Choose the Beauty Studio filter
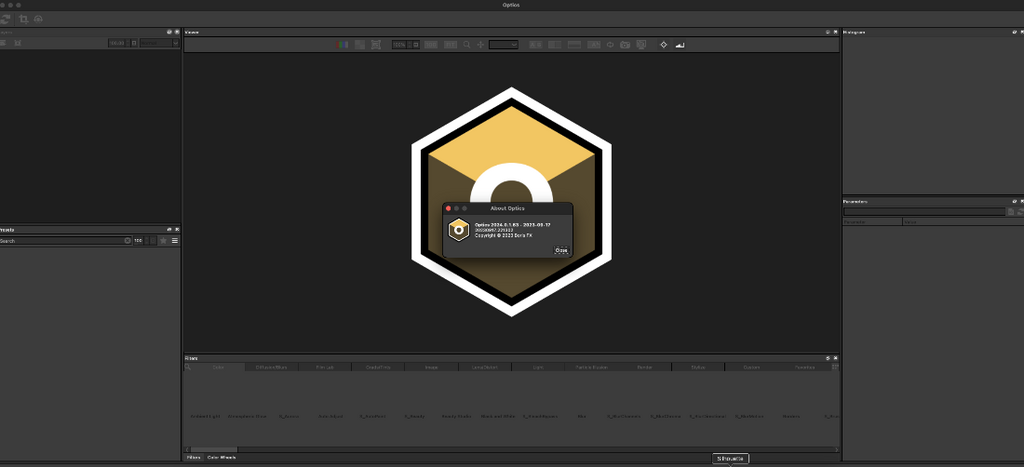1024x467 pixels. tap(456, 416)
